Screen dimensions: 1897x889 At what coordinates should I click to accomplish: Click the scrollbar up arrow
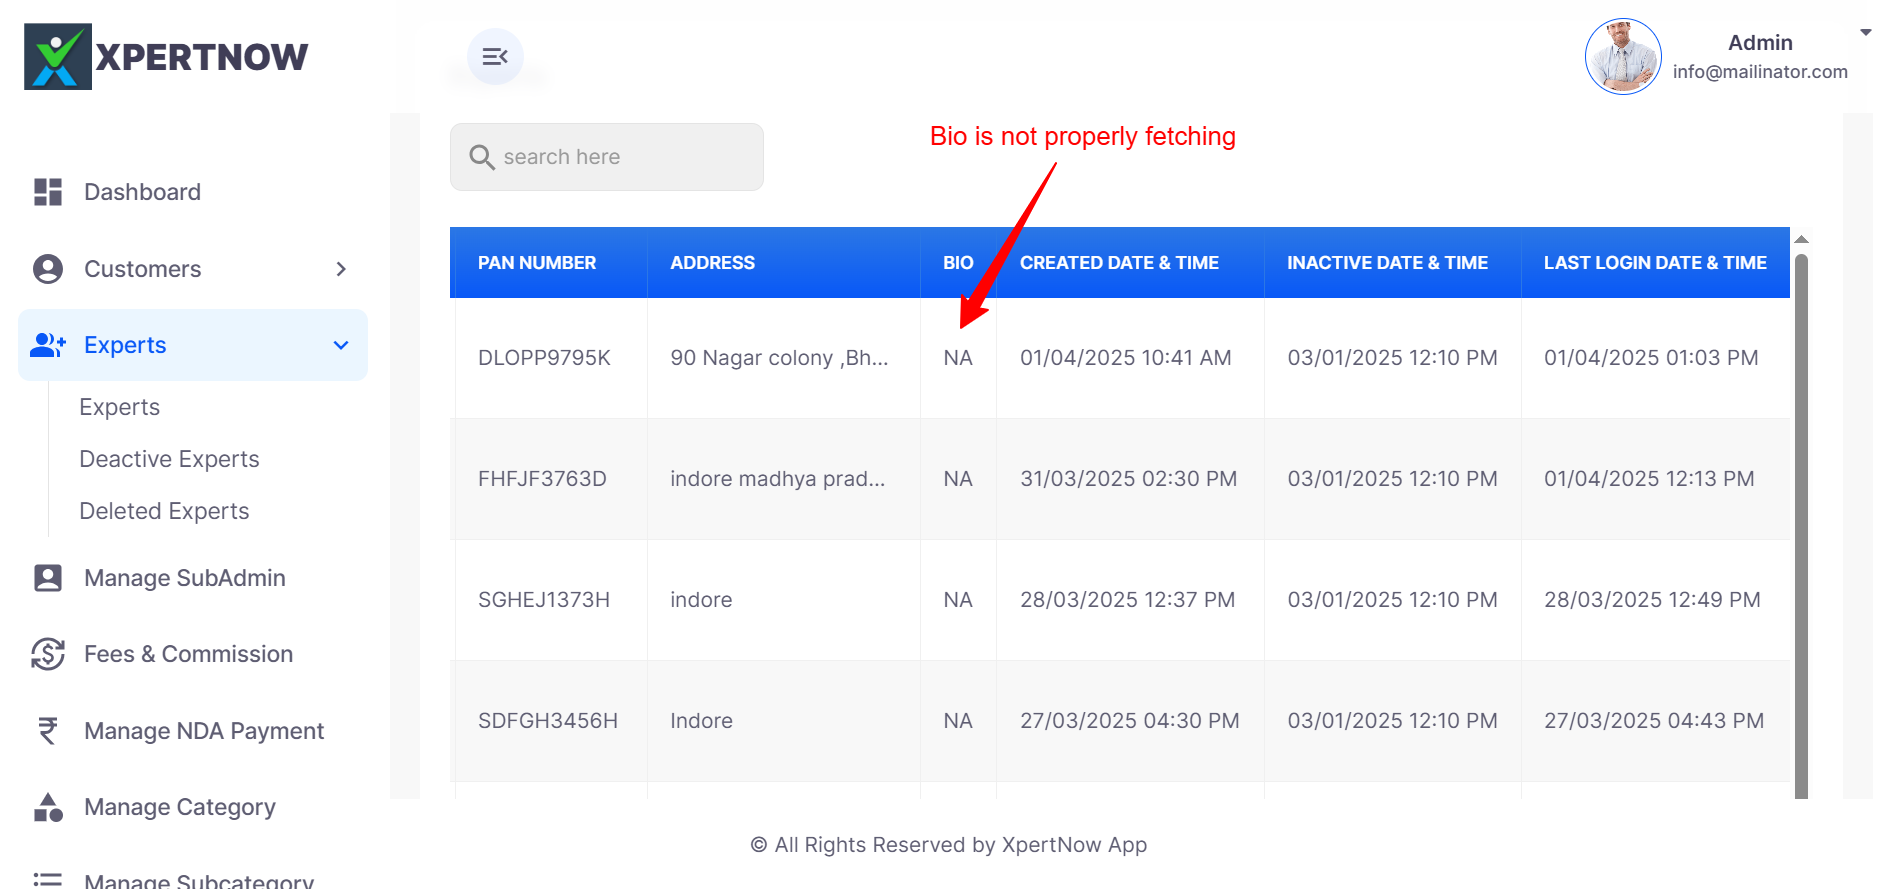[1801, 240]
